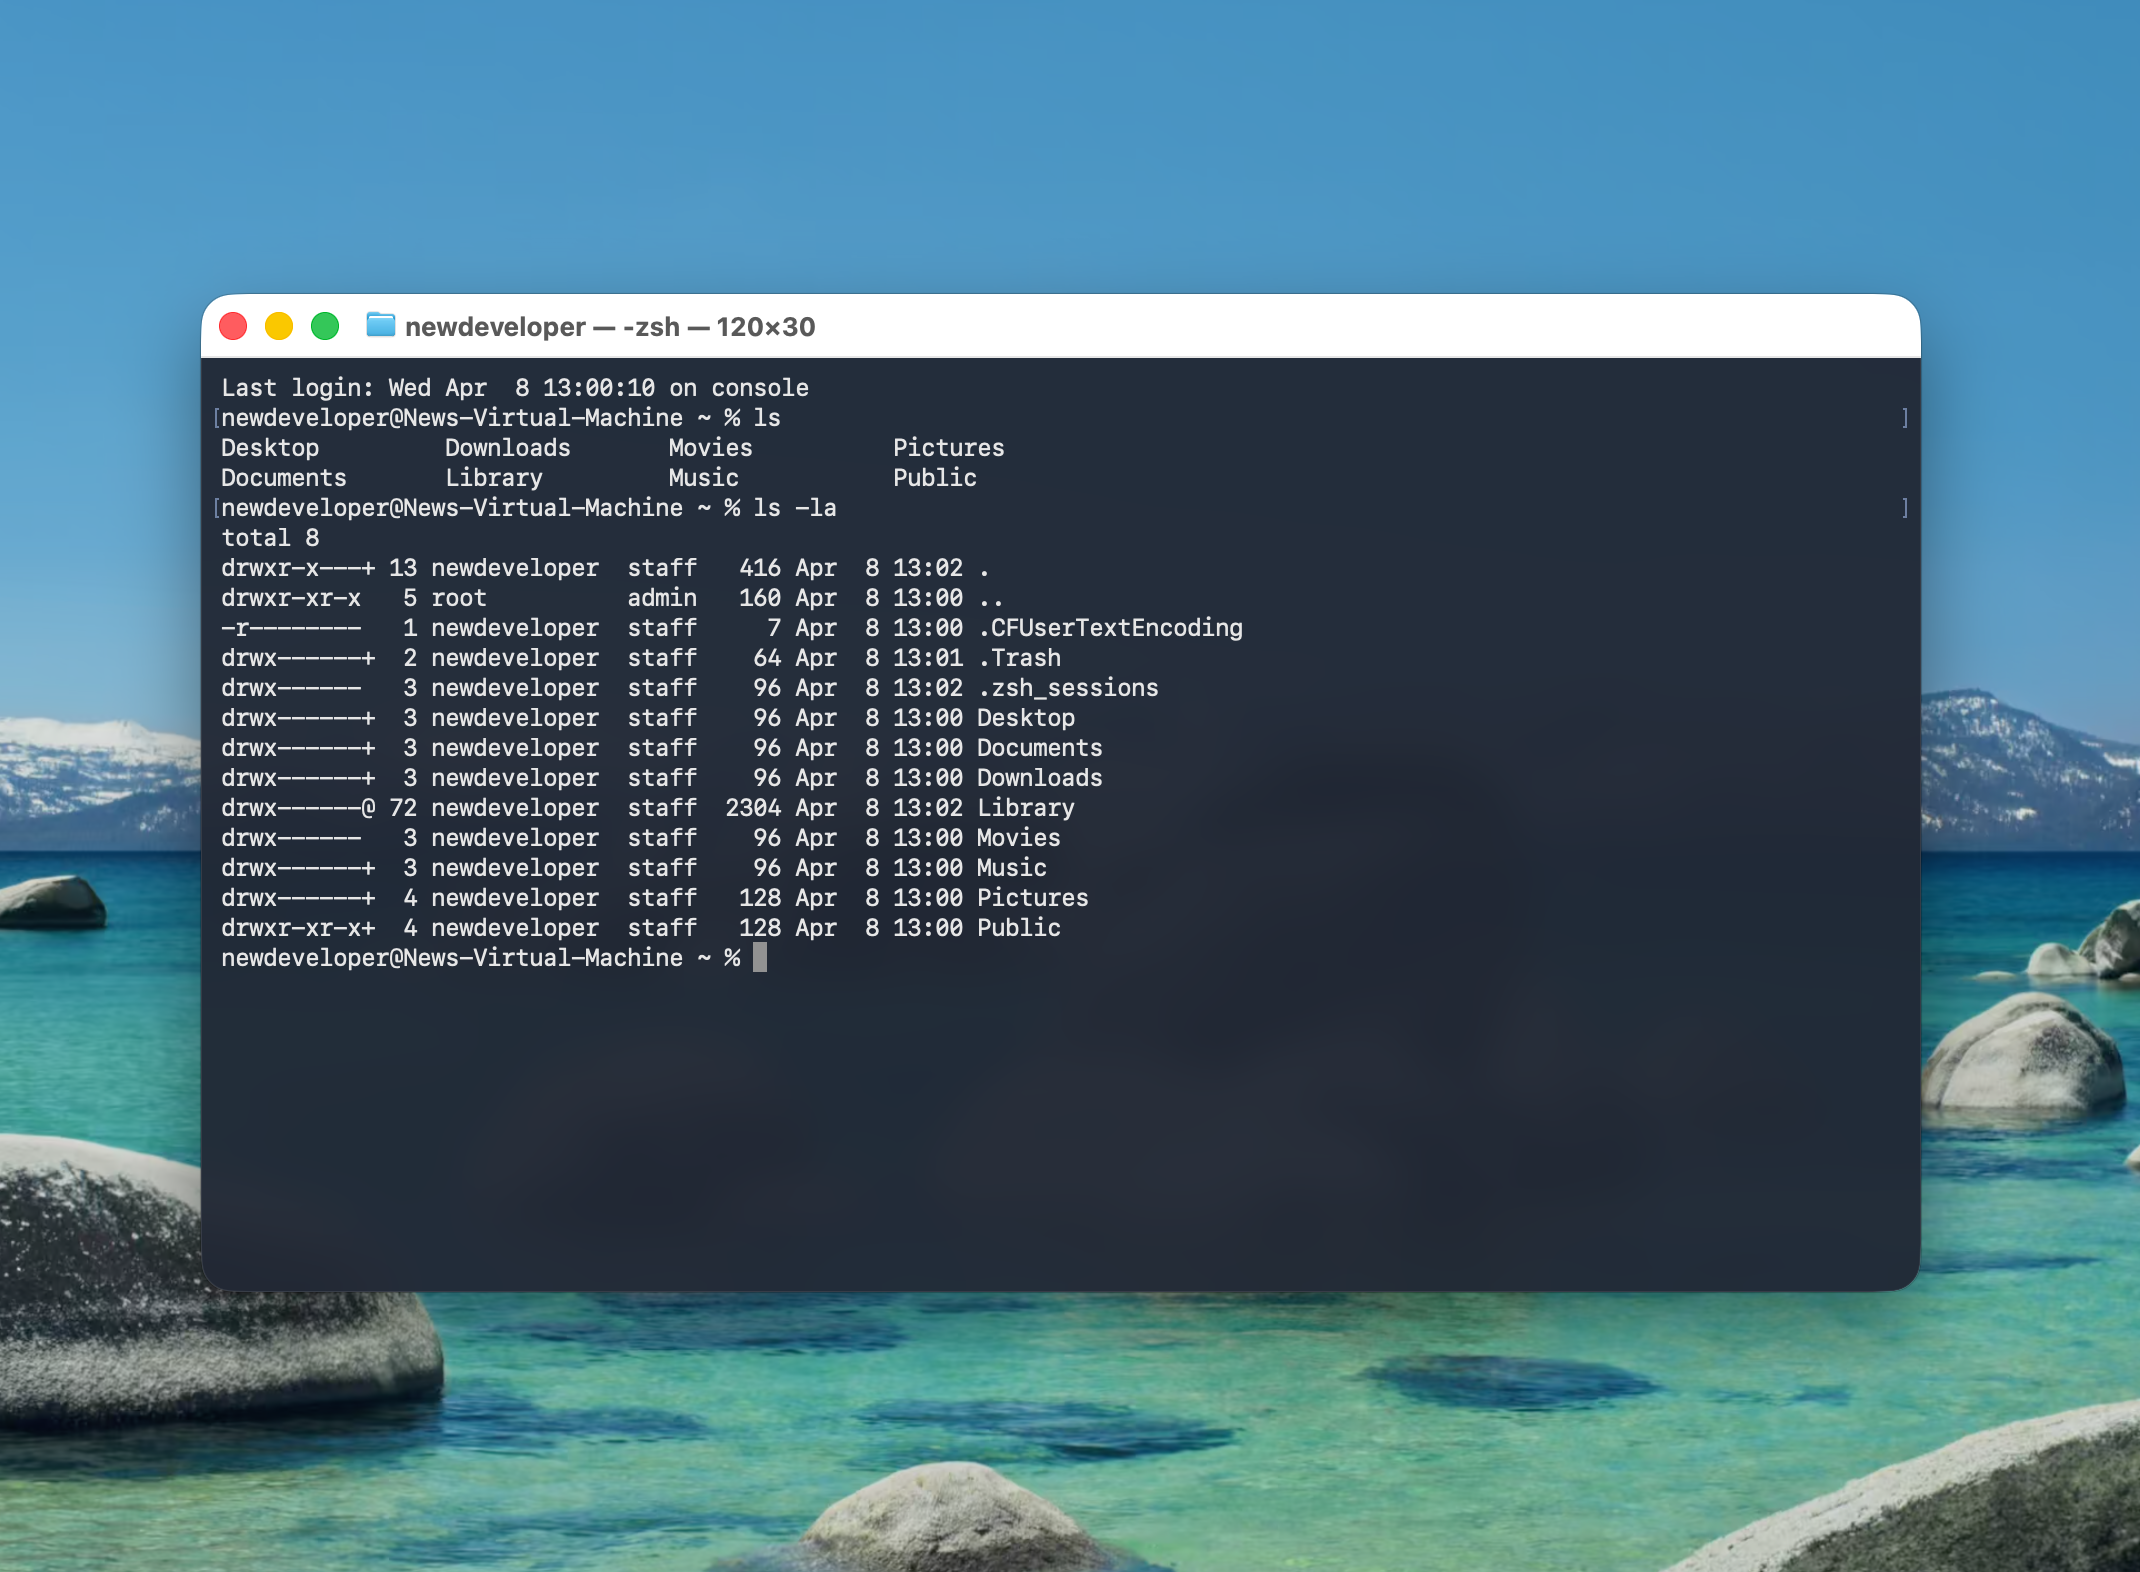This screenshot has height=1572, width=2140.
Task: Click the green full-screen window button
Action: [325, 326]
